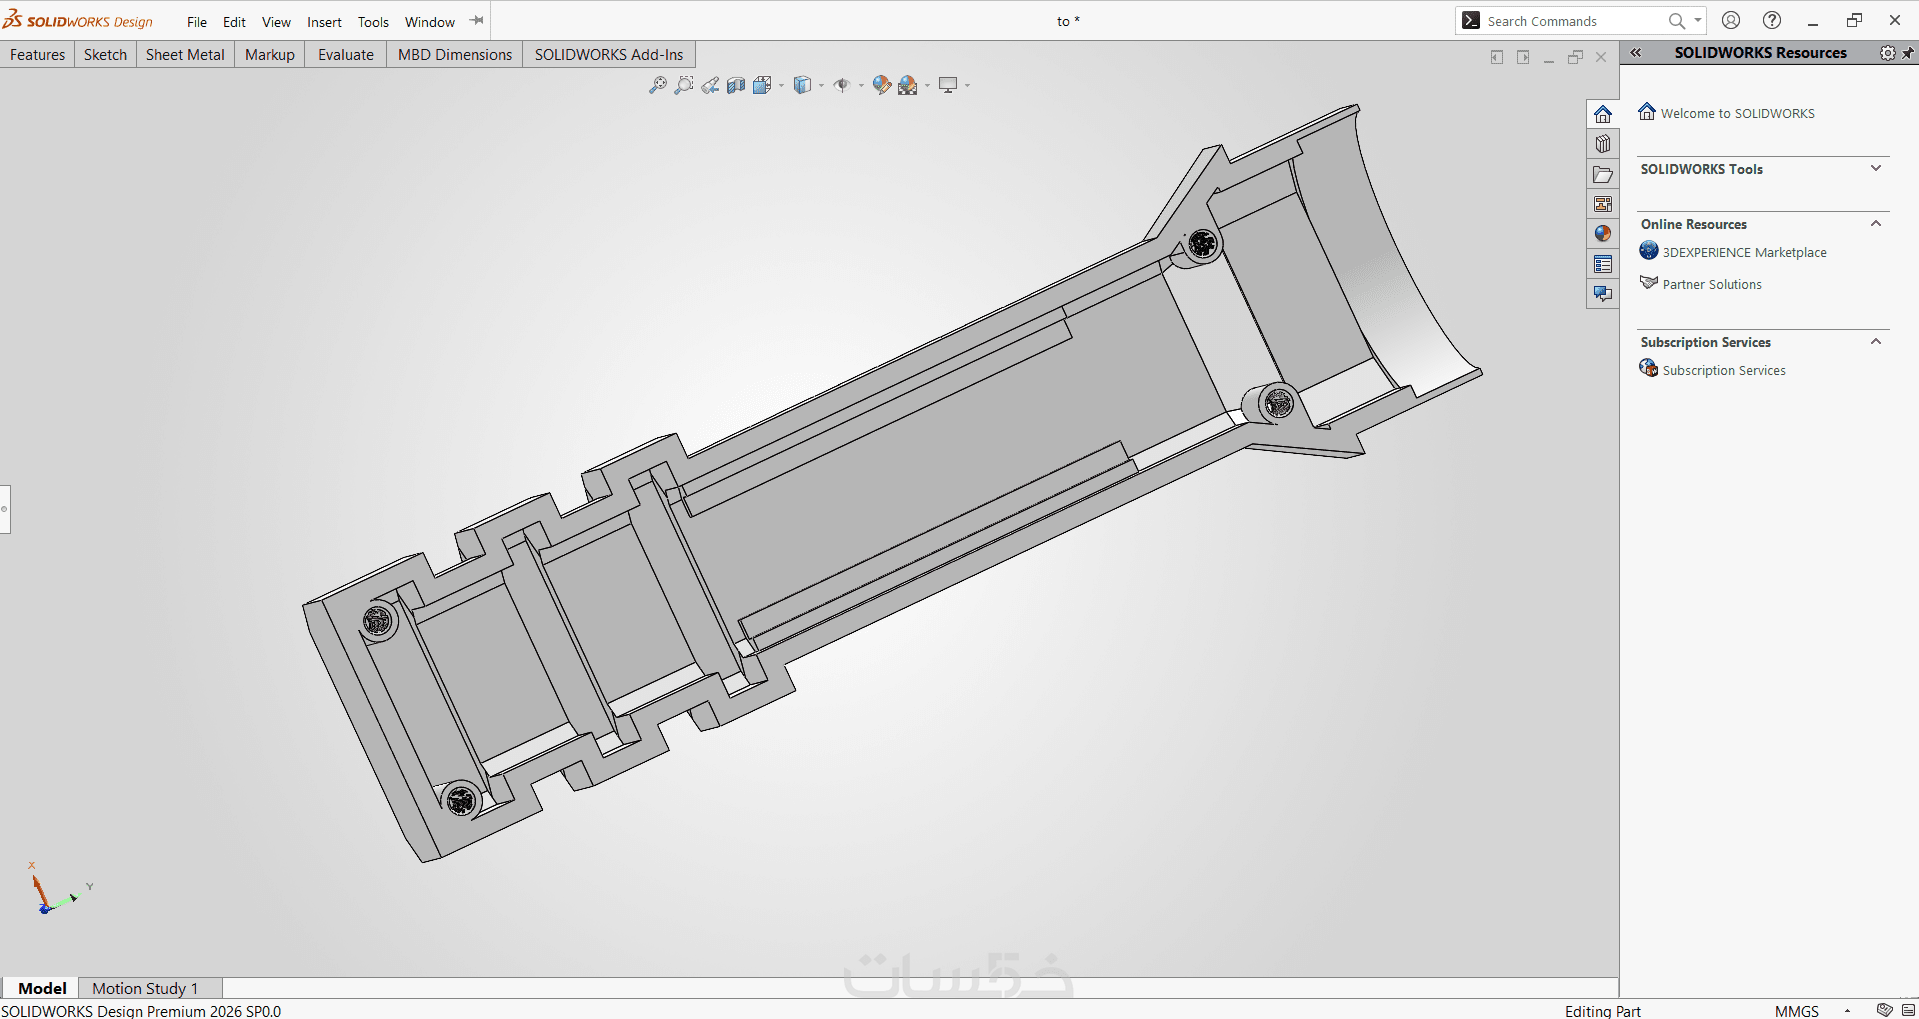The image size is (1919, 1019).
Task: Open the File Explorer task pane tab
Action: coord(1603,174)
